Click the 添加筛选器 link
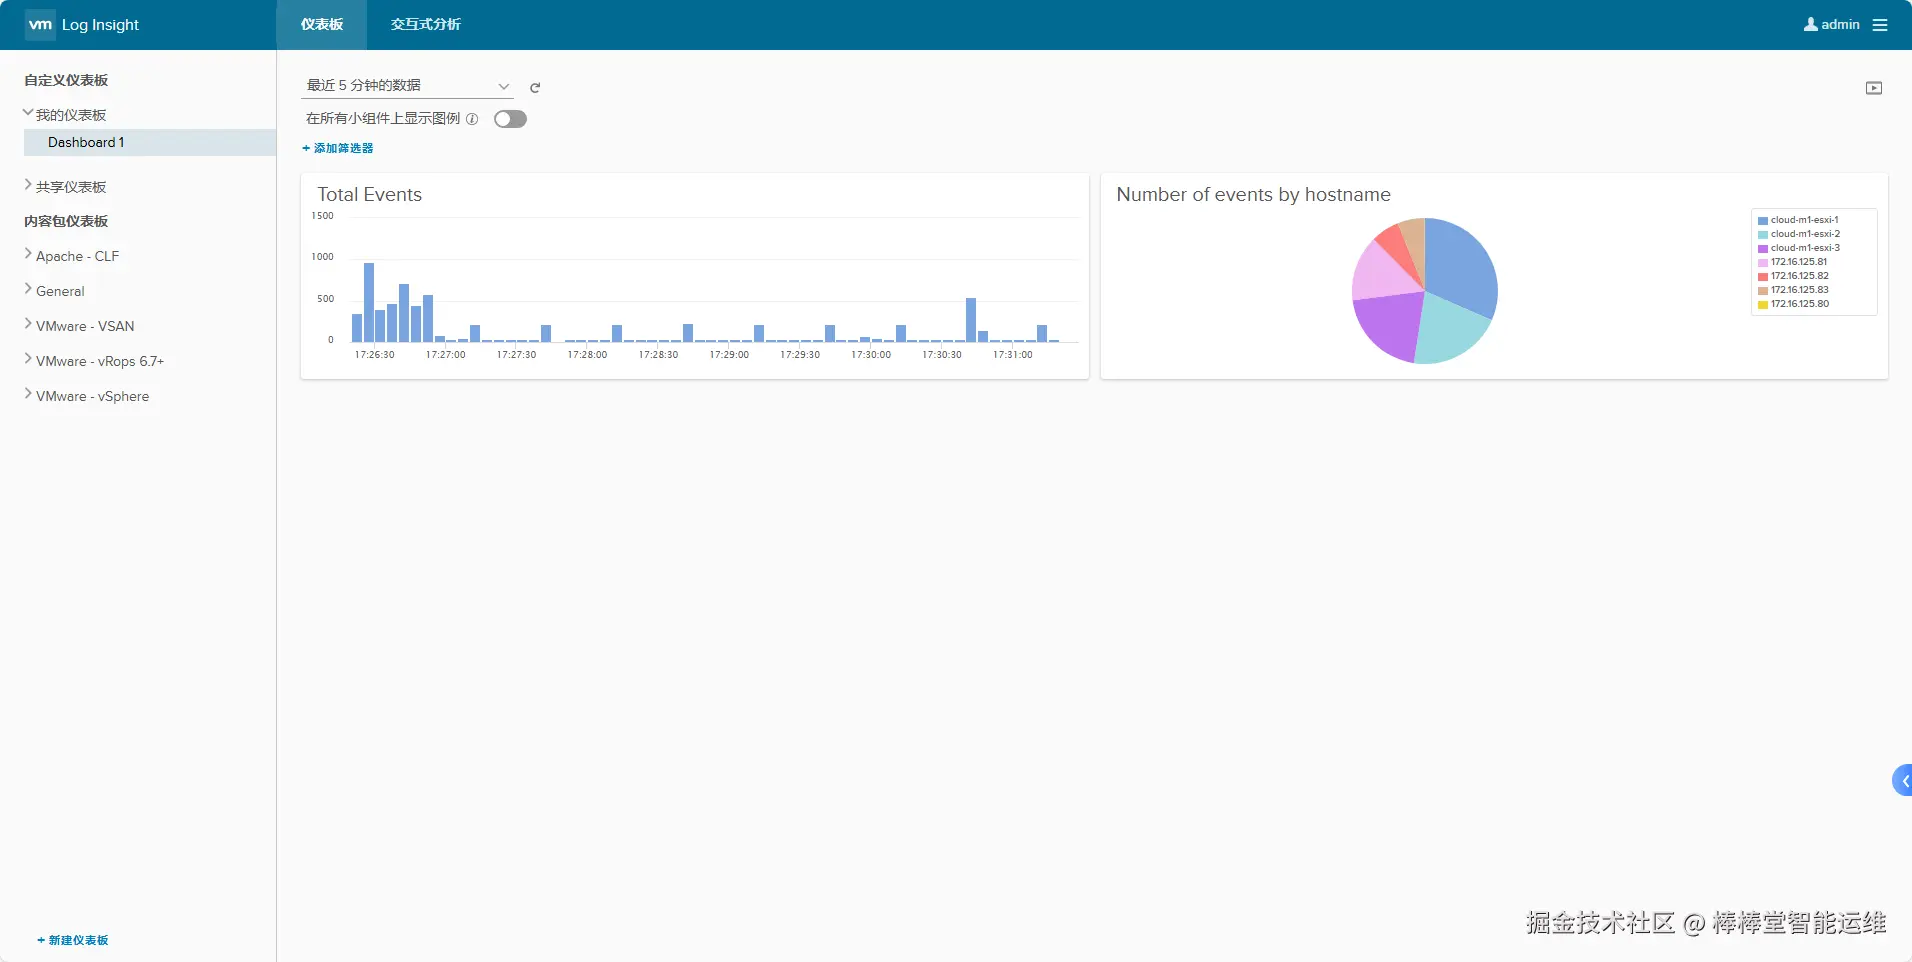The height and width of the screenshot is (962, 1912). [x=338, y=148]
